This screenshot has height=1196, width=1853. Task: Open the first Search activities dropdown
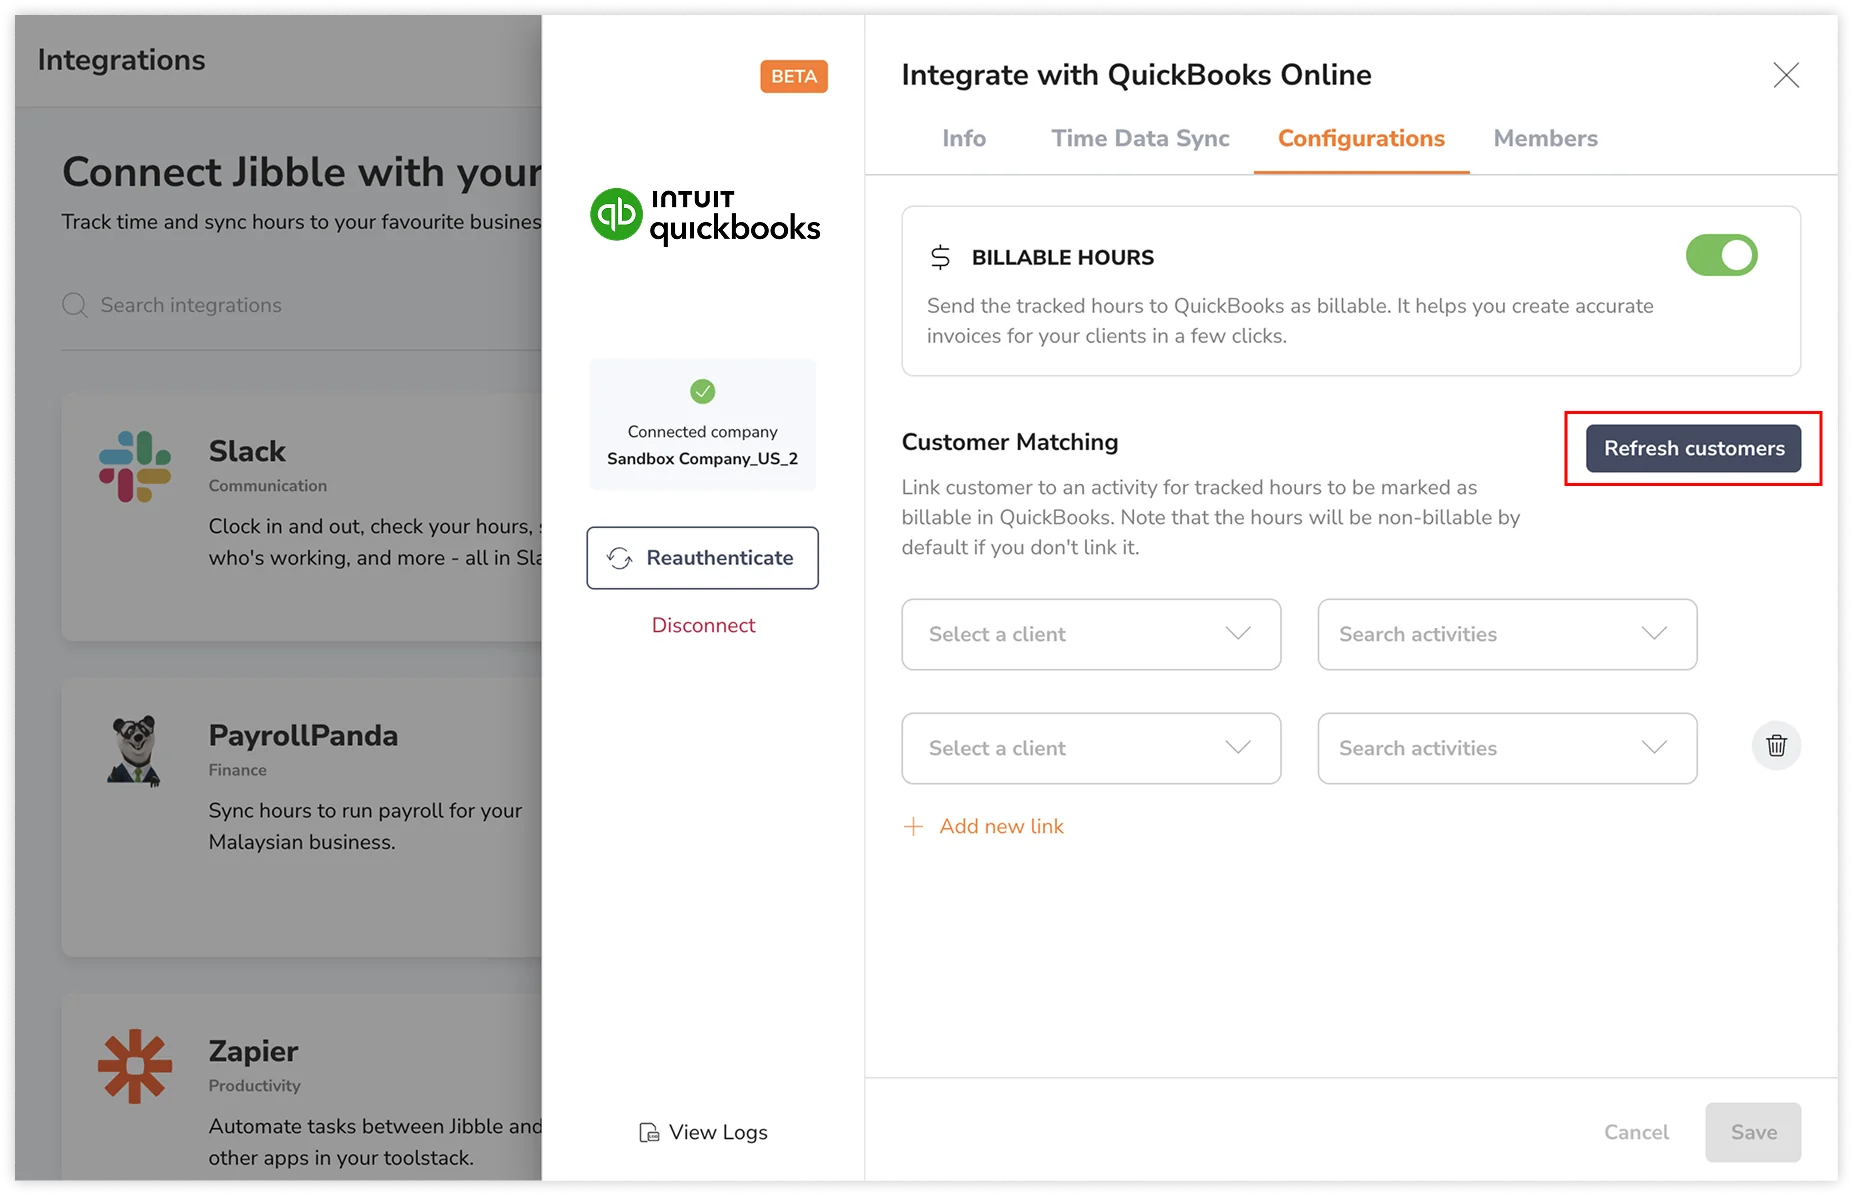pyautogui.click(x=1507, y=634)
